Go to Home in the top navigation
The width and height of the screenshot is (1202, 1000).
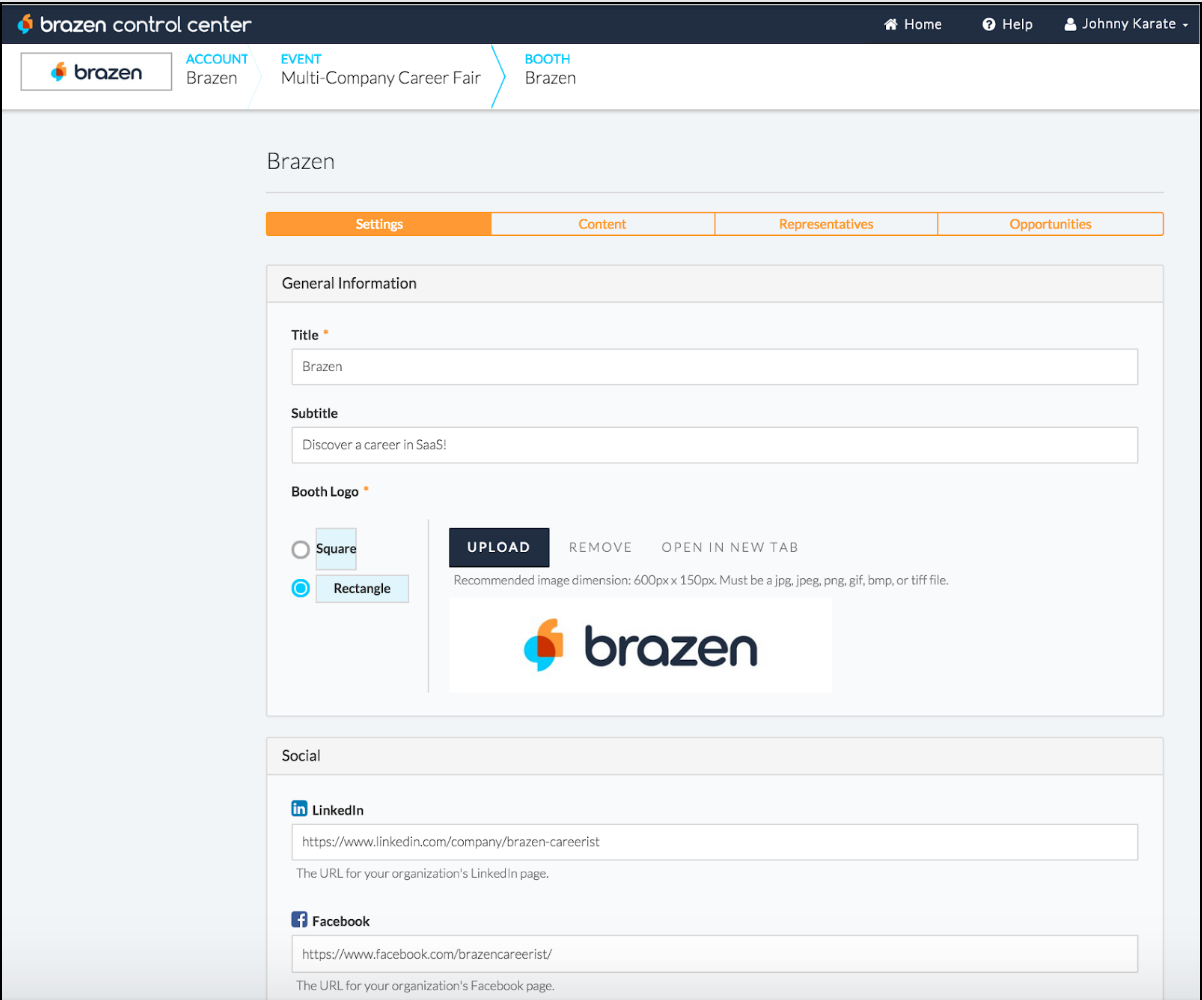pos(913,24)
